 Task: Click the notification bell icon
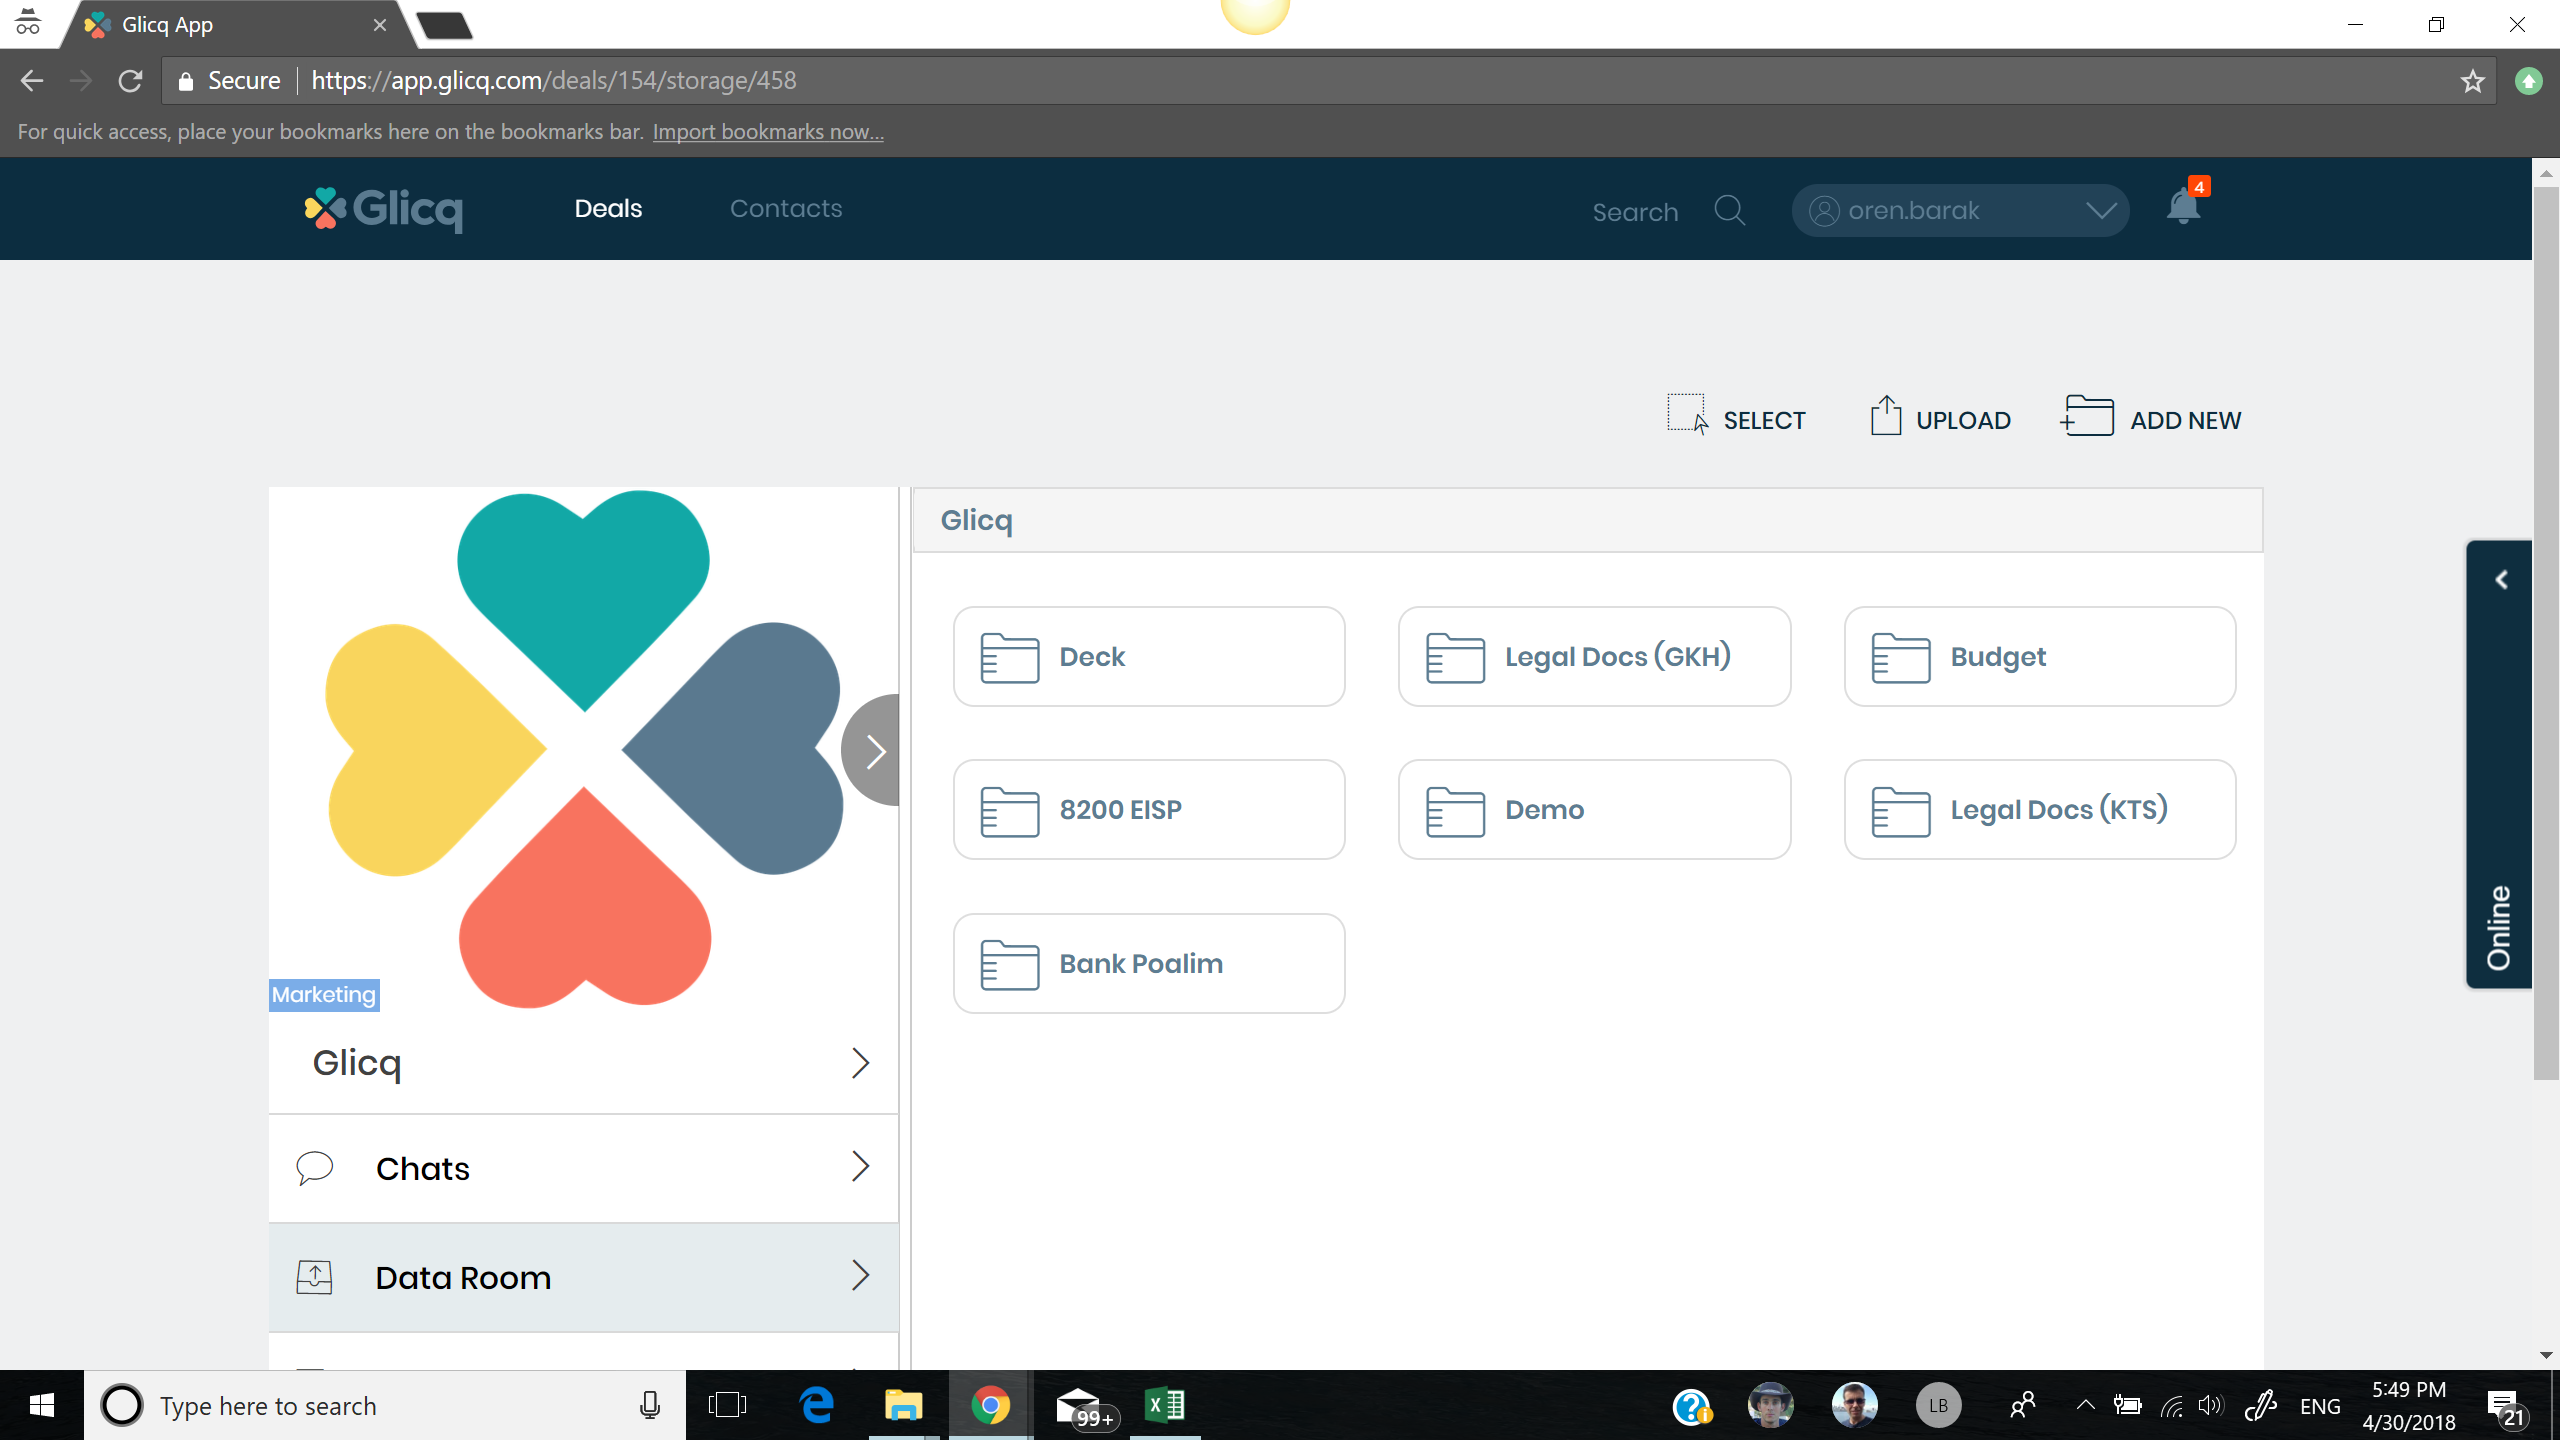click(2183, 208)
